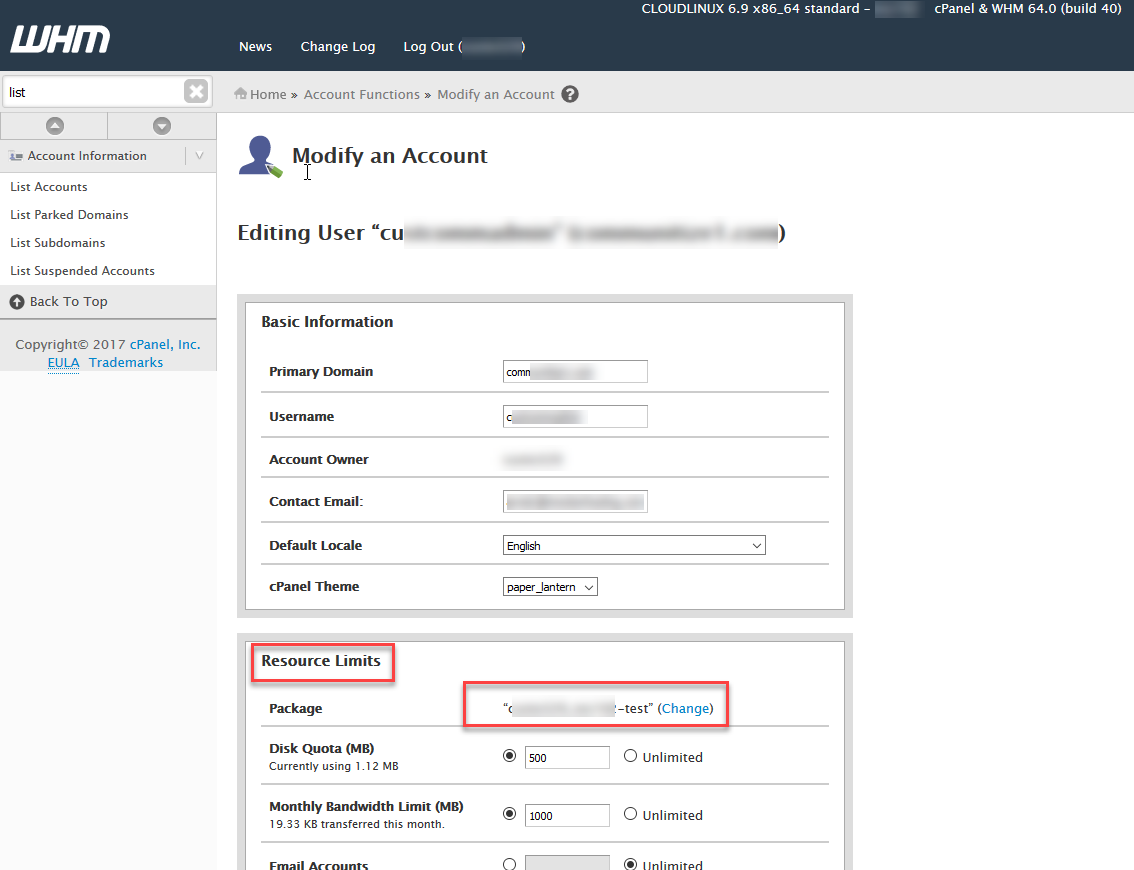Select Unlimited radio for Disk Quota

630,756
